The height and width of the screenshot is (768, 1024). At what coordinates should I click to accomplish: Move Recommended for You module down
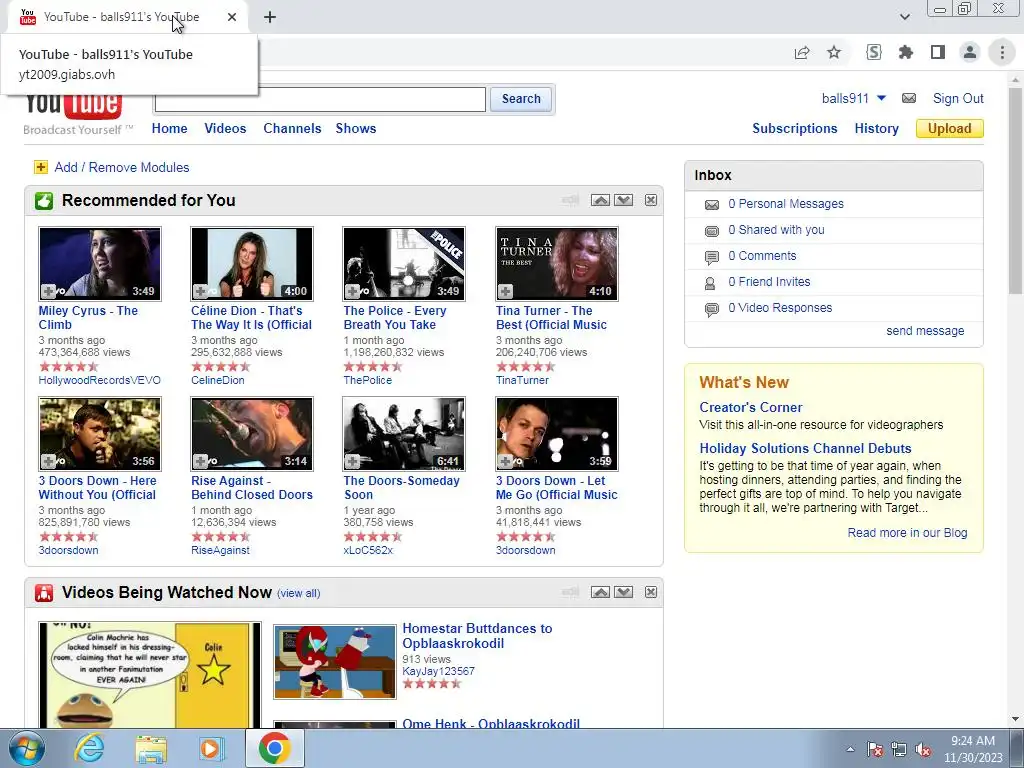coord(624,200)
